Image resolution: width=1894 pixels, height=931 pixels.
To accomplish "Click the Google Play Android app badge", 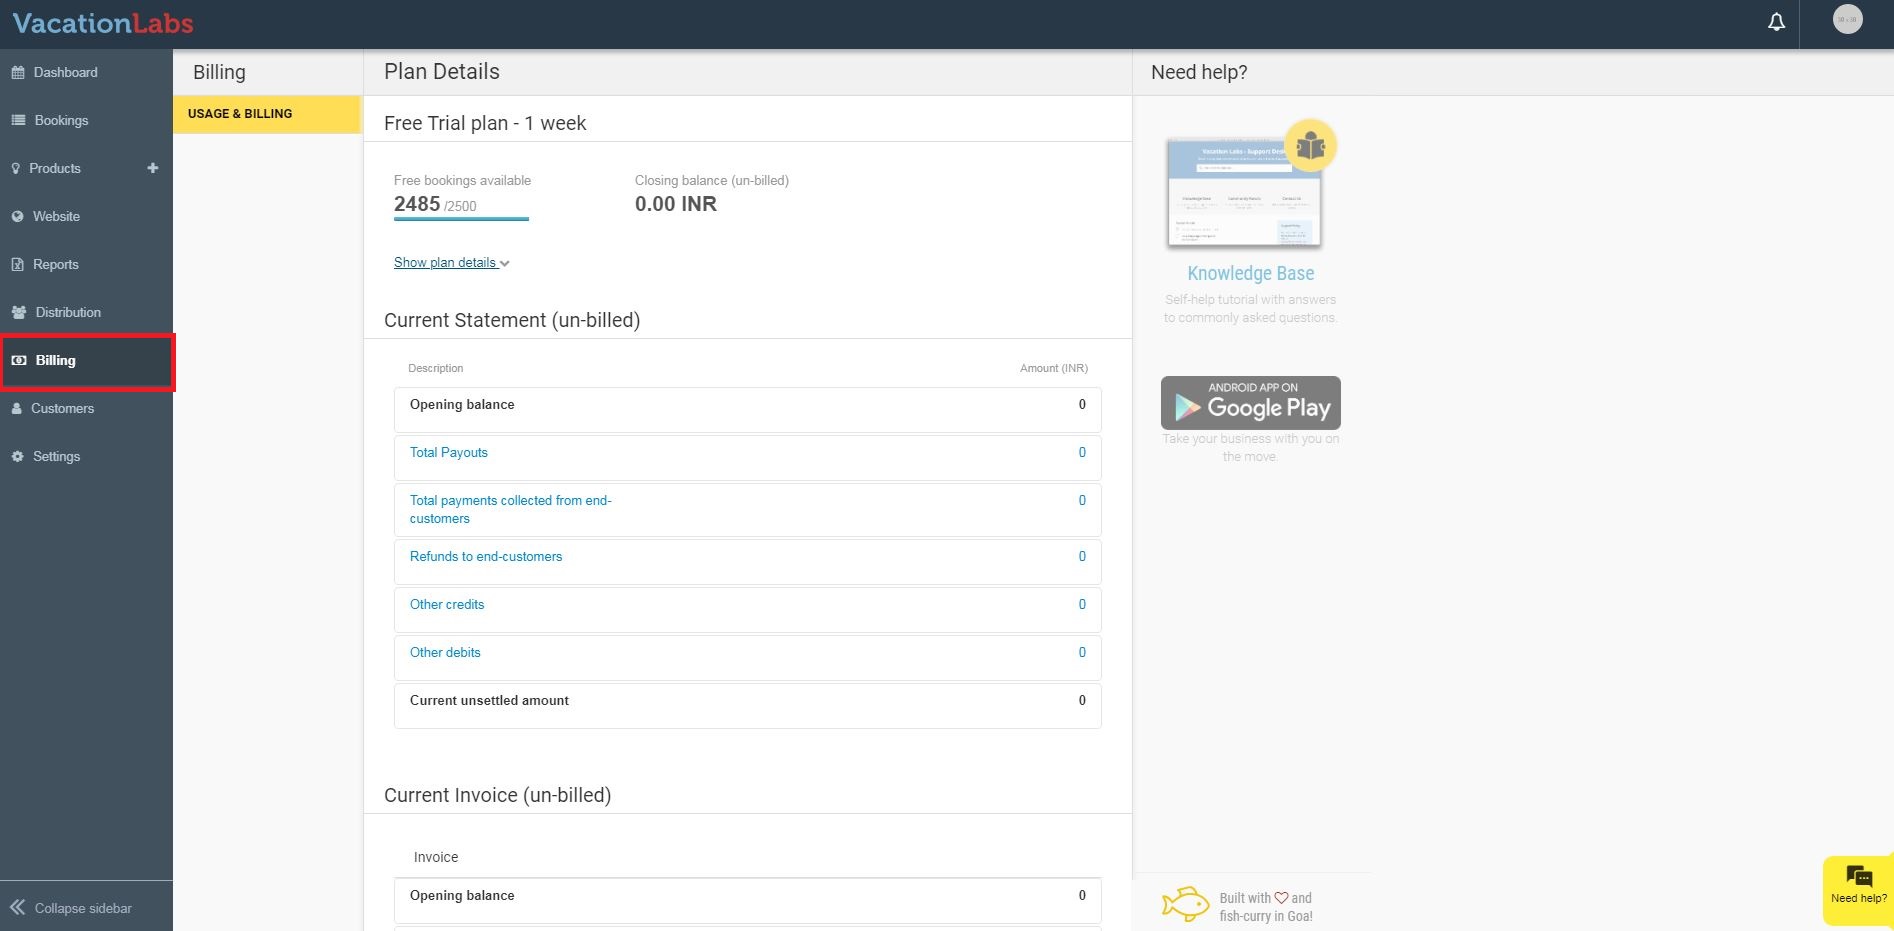I will click(1250, 403).
